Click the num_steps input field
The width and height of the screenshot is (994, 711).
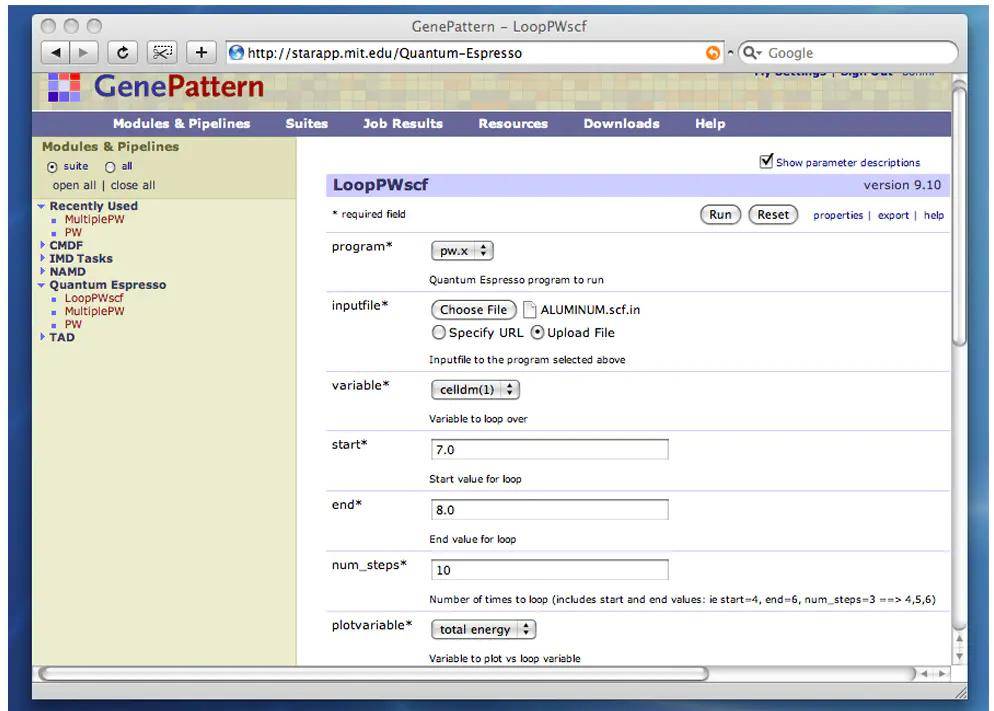pos(549,570)
